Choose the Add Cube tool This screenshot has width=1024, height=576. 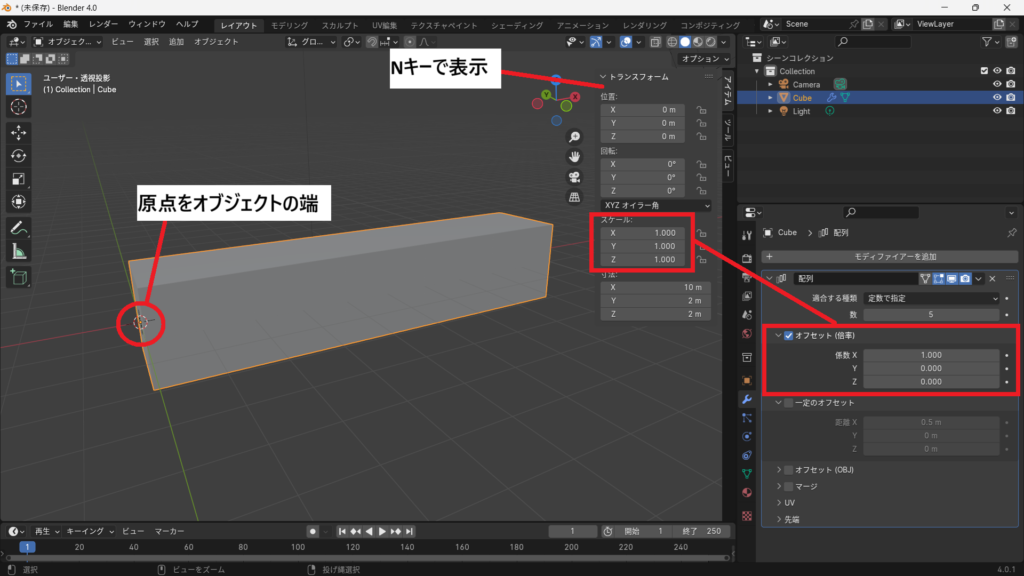tap(19, 277)
